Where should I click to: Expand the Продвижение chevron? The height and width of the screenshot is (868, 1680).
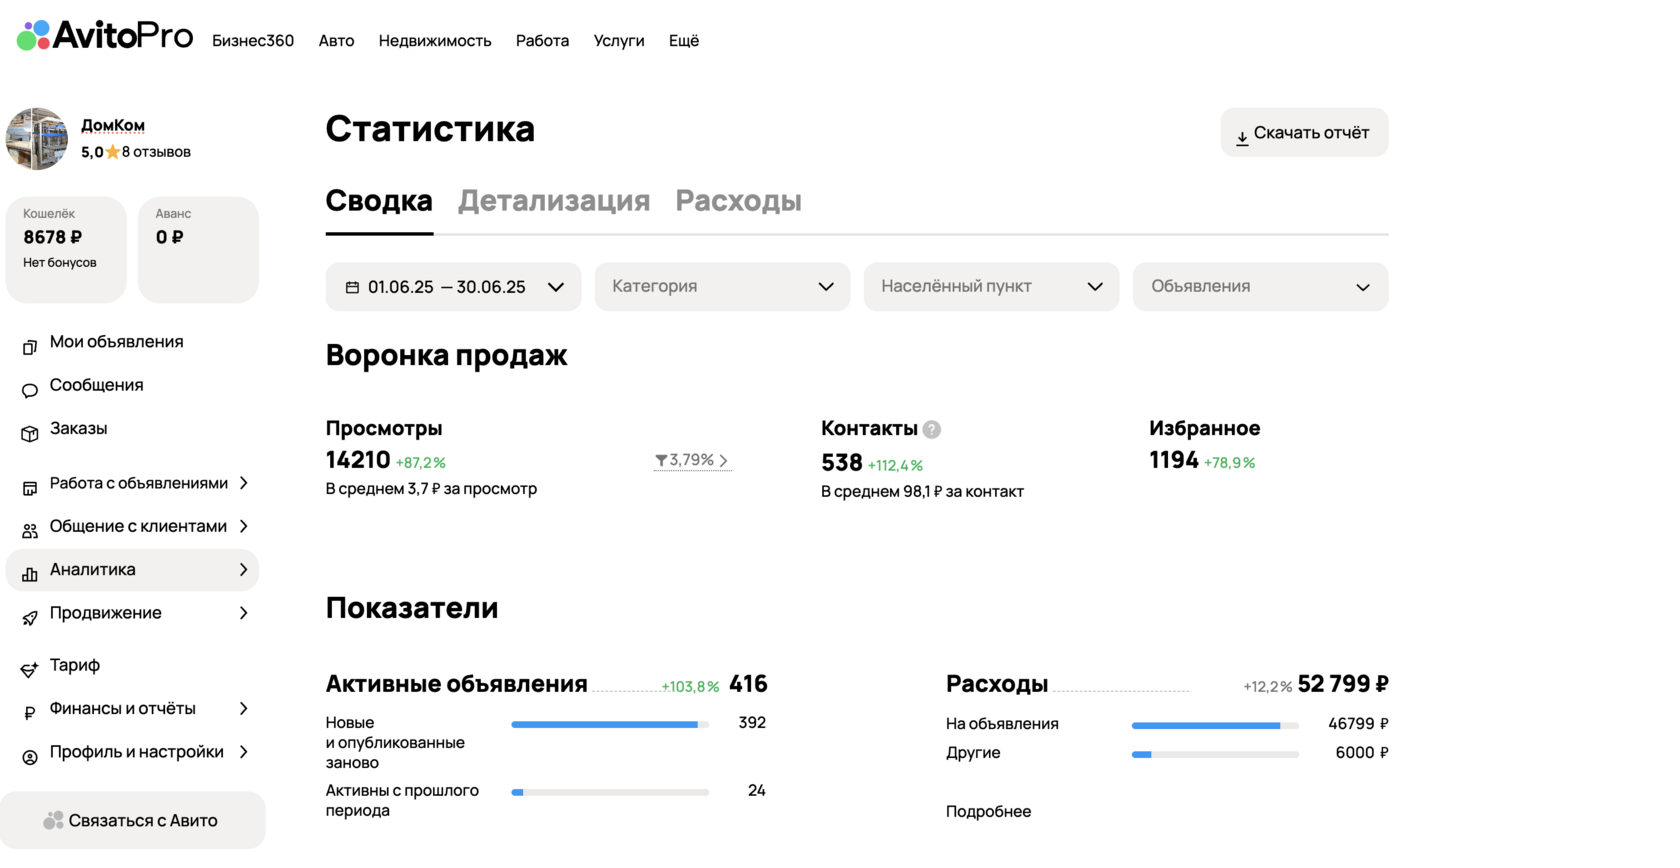(x=244, y=613)
